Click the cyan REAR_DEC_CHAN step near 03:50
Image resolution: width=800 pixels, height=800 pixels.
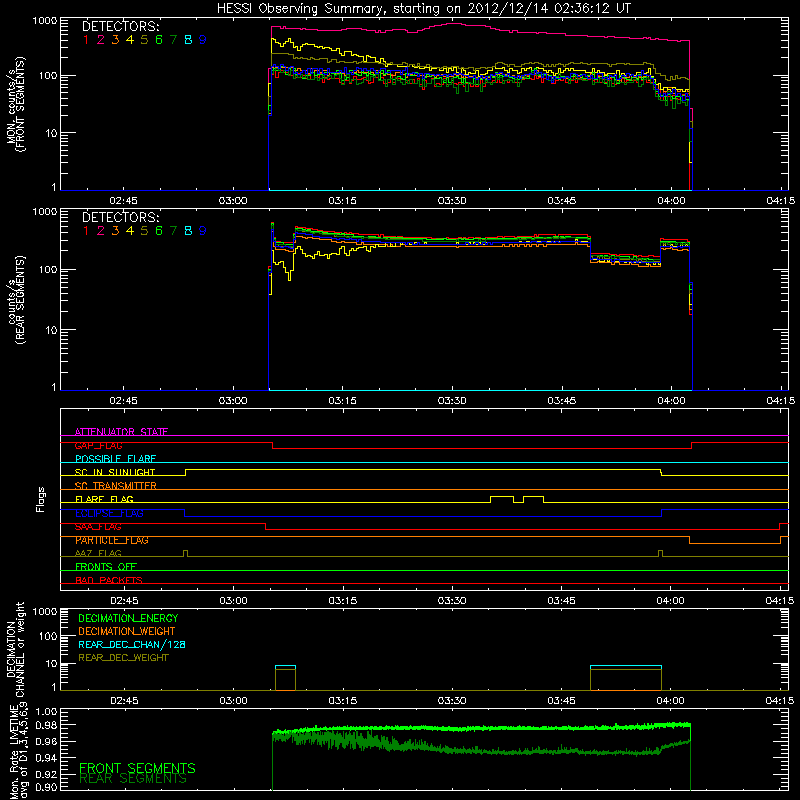tap(626, 666)
